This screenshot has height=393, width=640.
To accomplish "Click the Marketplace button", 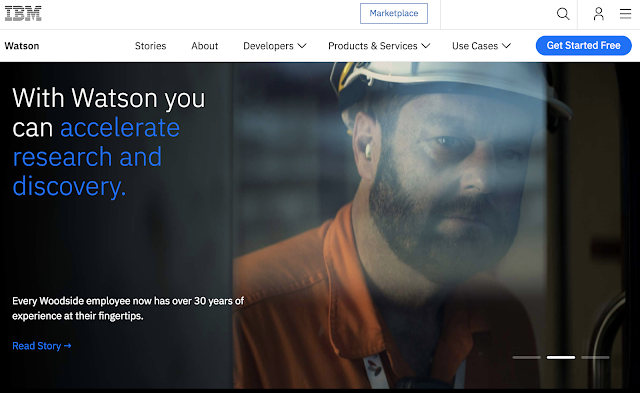I will click(394, 13).
